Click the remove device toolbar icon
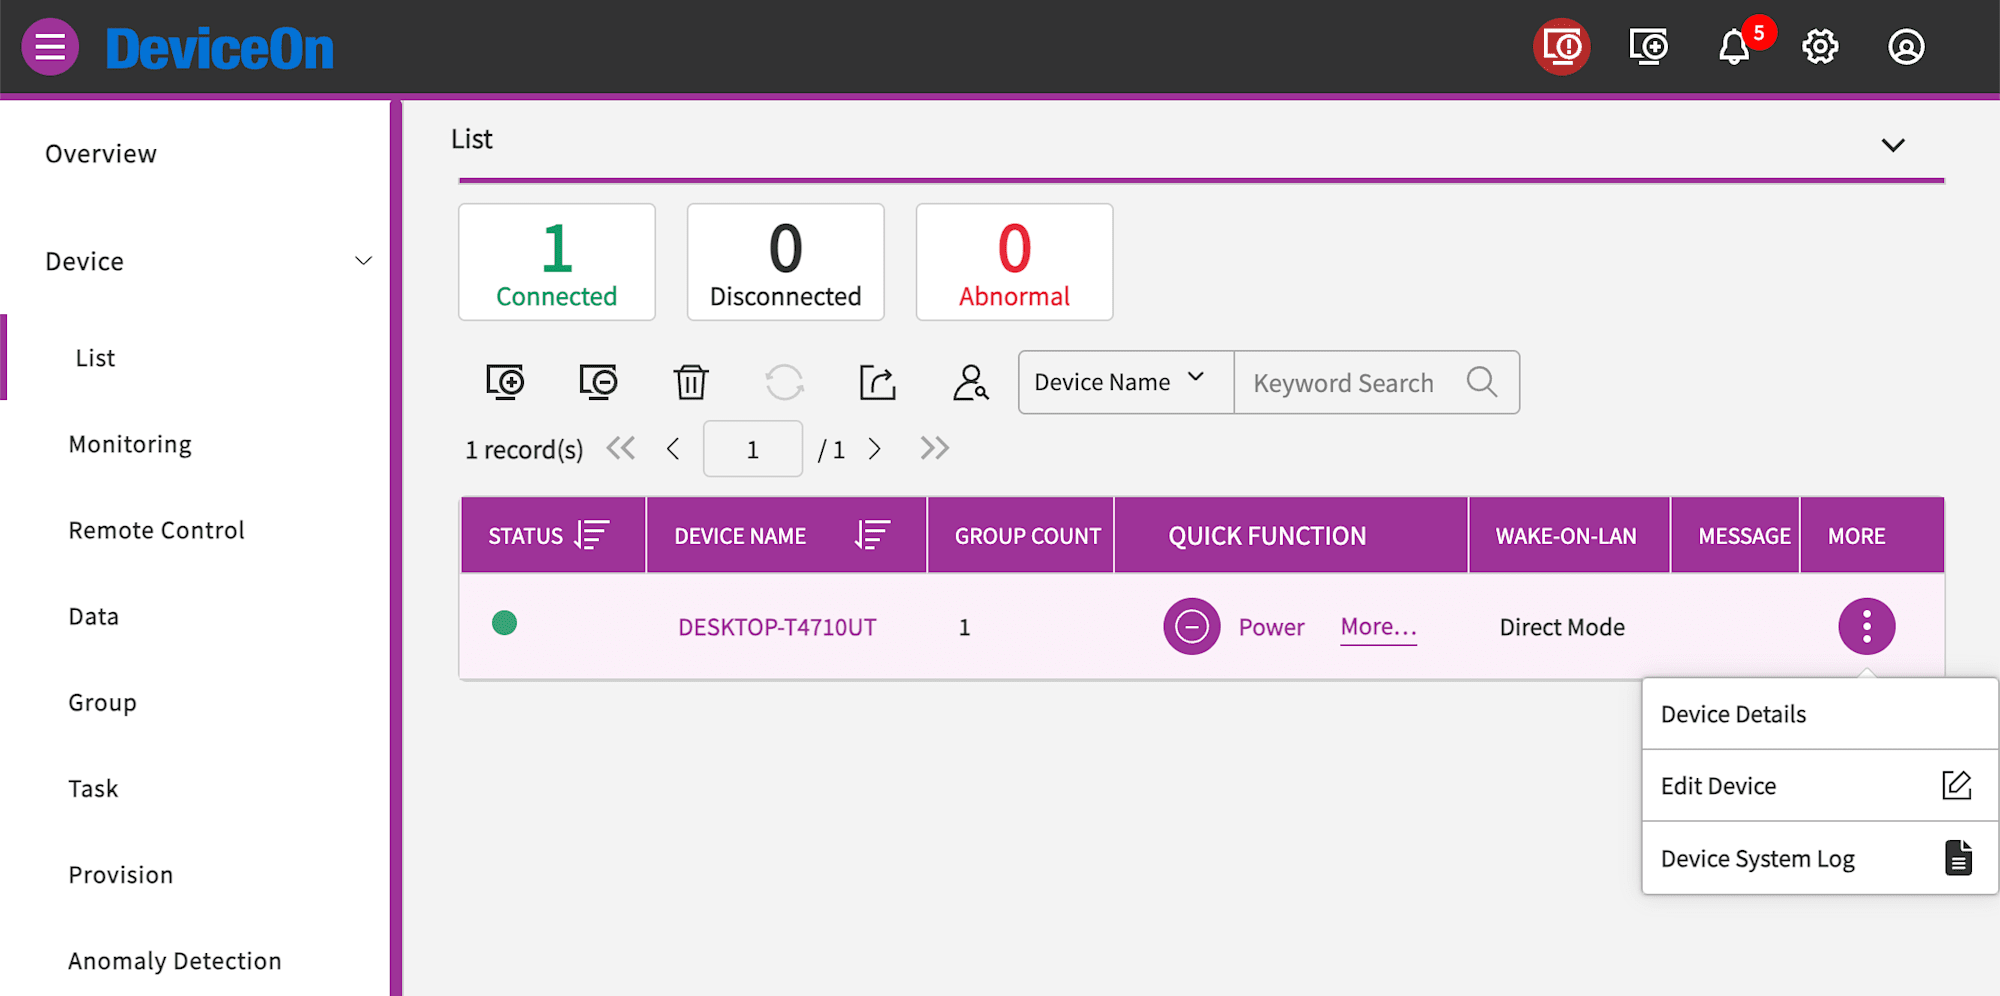The height and width of the screenshot is (996, 2000). tap(598, 382)
